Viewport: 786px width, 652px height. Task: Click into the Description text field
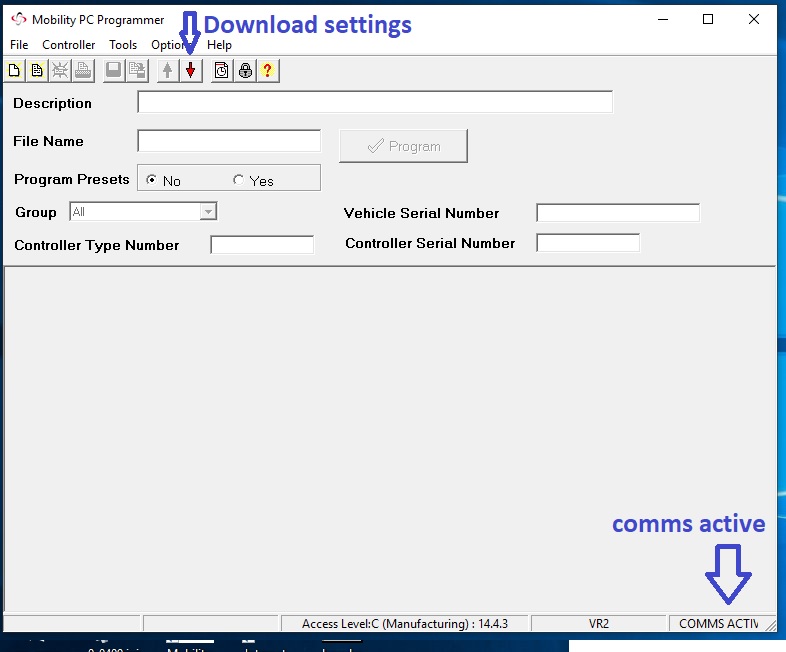pos(374,102)
